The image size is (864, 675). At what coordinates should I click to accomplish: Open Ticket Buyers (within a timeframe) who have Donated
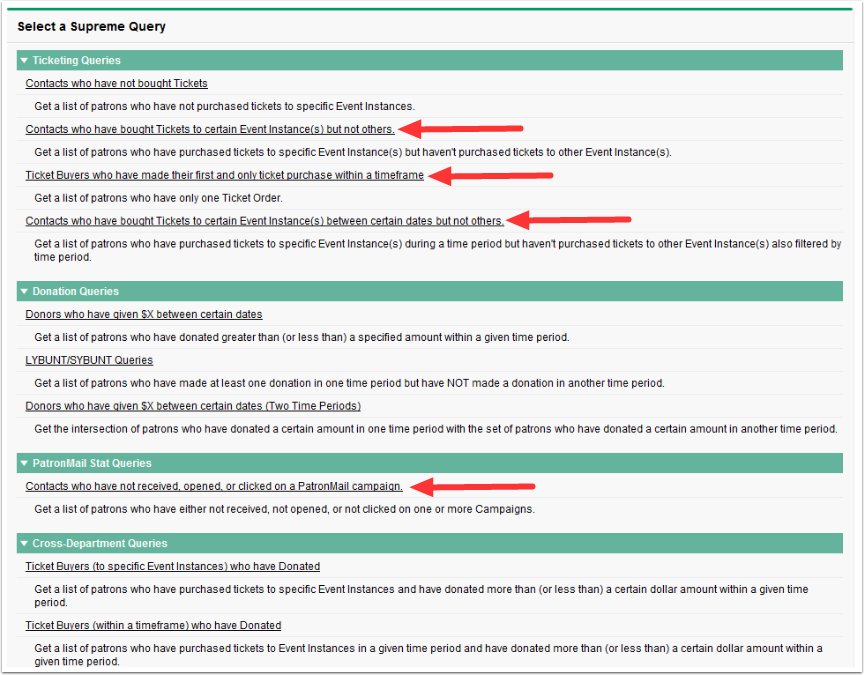click(153, 625)
